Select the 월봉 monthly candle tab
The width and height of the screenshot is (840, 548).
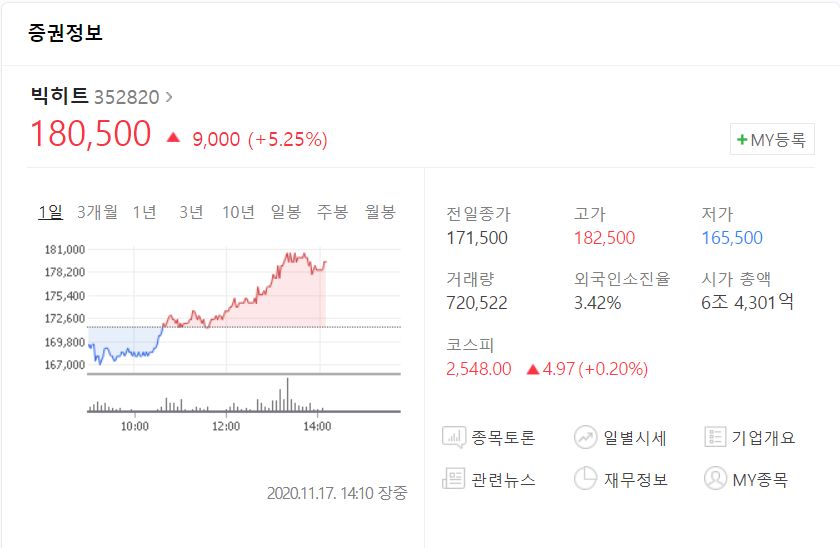(380, 212)
